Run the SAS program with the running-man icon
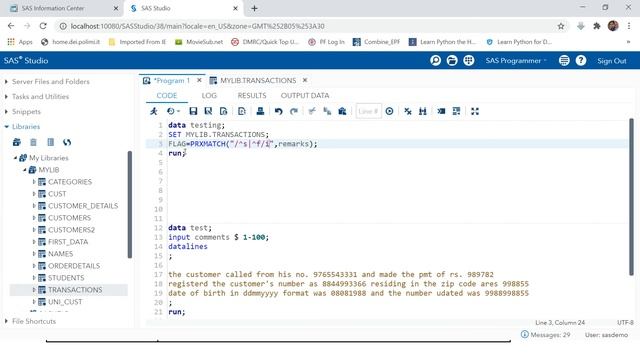The width and height of the screenshot is (640, 360). click(154, 111)
